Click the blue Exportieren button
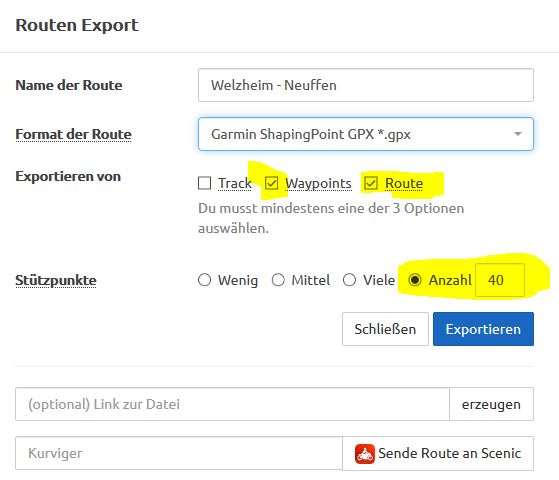Image resolution: width=559 pixels, height=480 pixels. click(x=483, y=329)
